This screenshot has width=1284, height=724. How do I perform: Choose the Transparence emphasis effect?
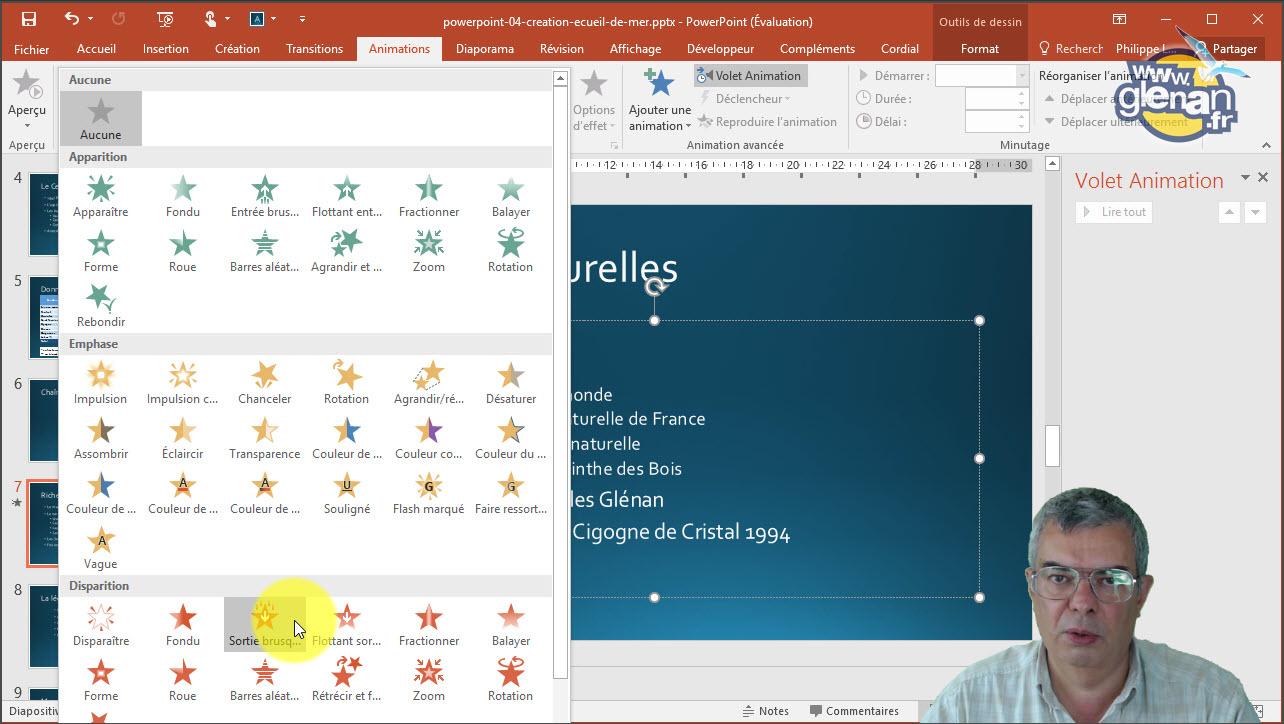pyautogui.click(x=265, y=438)
